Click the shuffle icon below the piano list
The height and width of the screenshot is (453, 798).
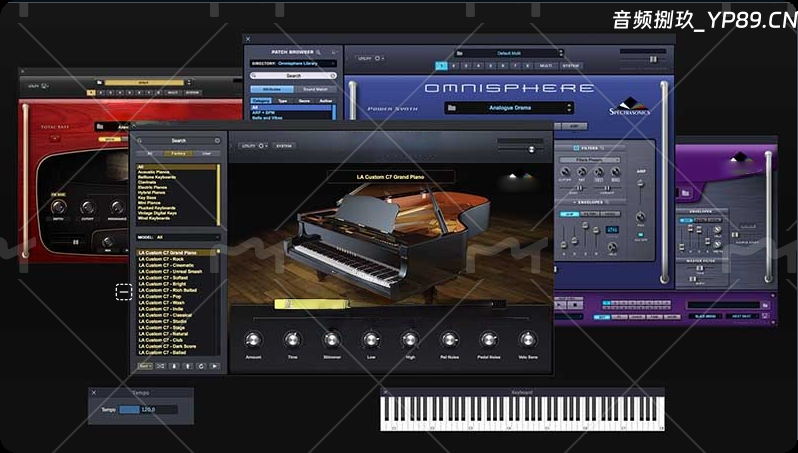pyautogui.click(x=161, y=366)
